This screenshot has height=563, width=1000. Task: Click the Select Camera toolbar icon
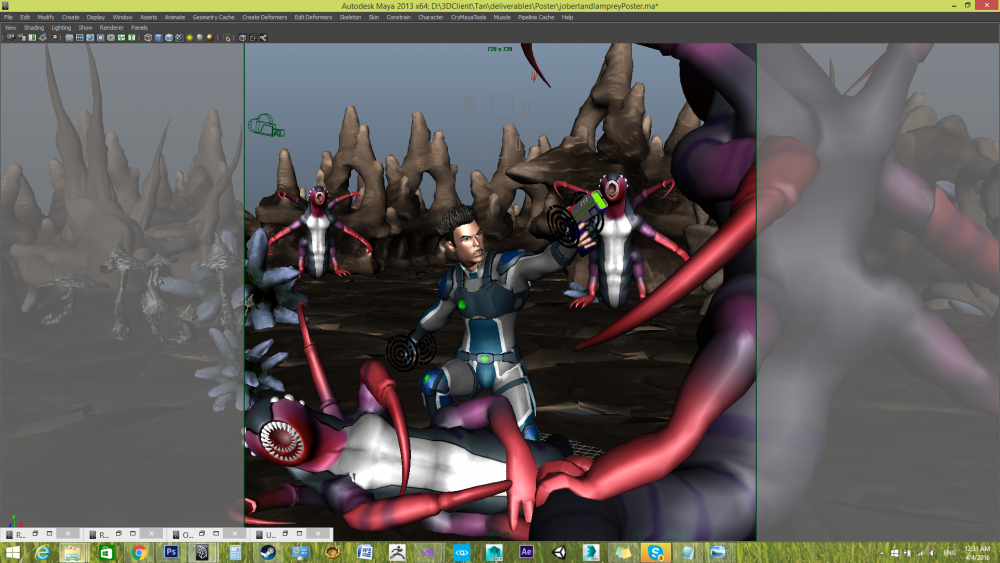pyautogui.click(x=9, y=38)
